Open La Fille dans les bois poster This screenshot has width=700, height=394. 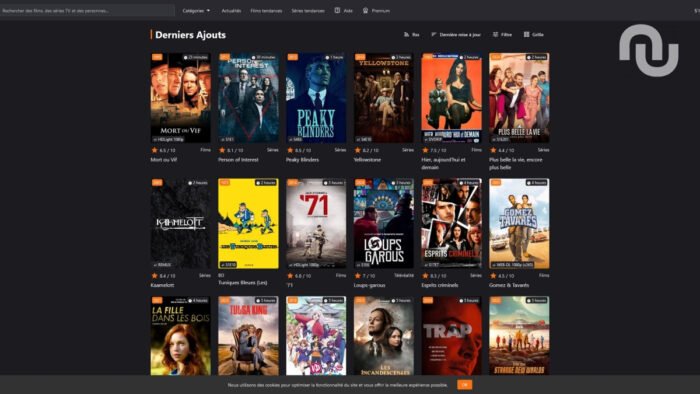pos(180,336)
